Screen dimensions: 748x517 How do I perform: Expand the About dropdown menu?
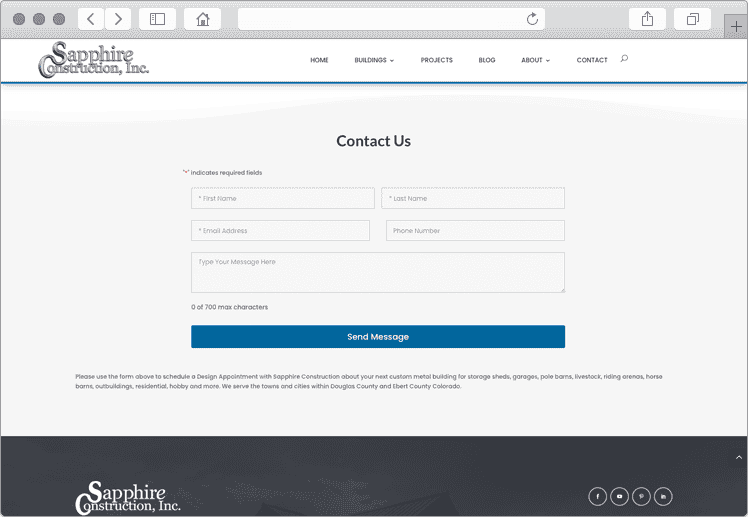point(535,60)
